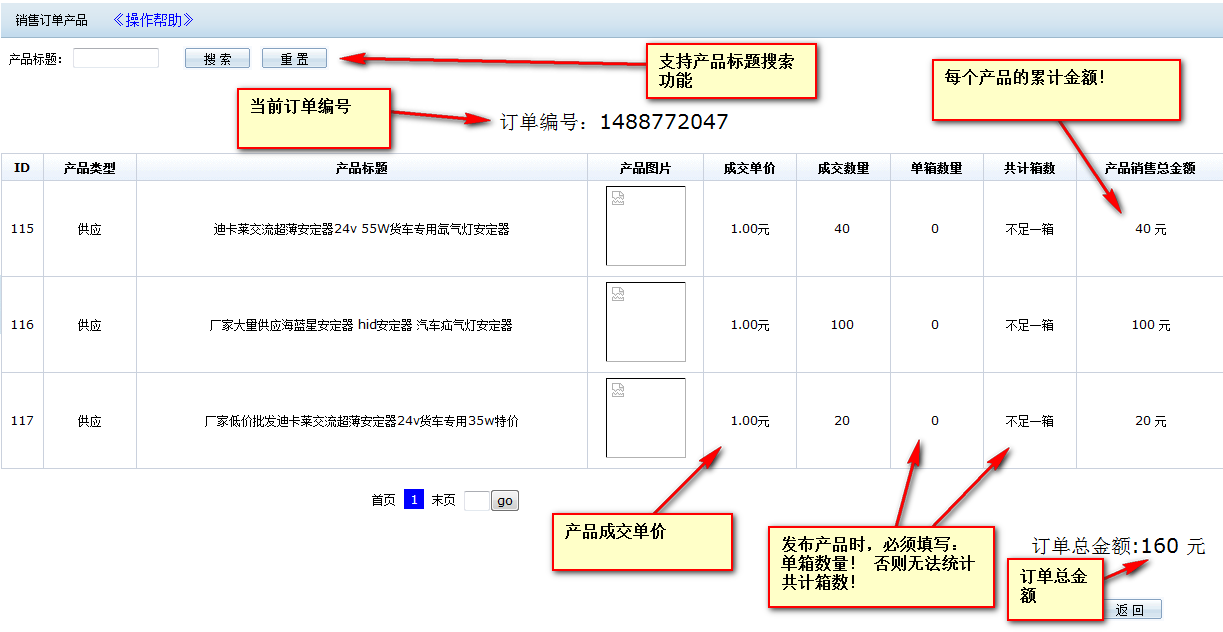Open the 操作帮助 help link
Viewport: 1223px width, 632px height.
click(x=153, y=20)
